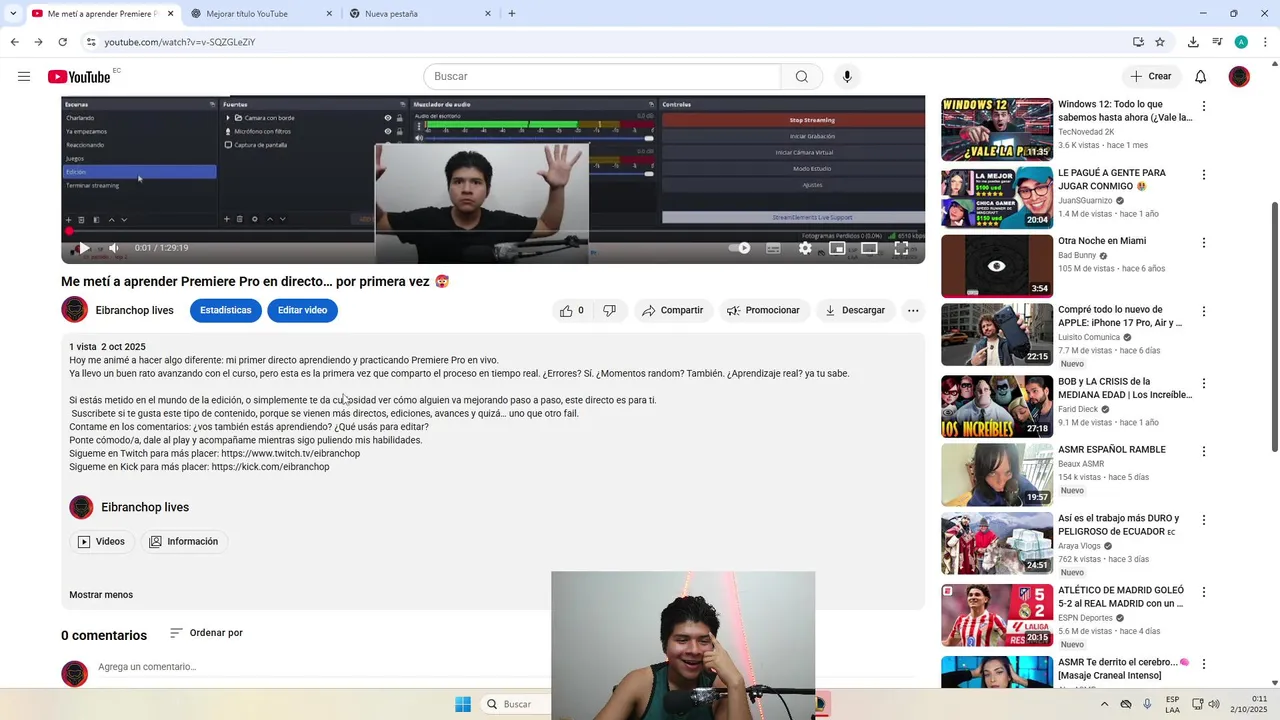Open Chrome profile avatar in toolbar

point(1241,42)
